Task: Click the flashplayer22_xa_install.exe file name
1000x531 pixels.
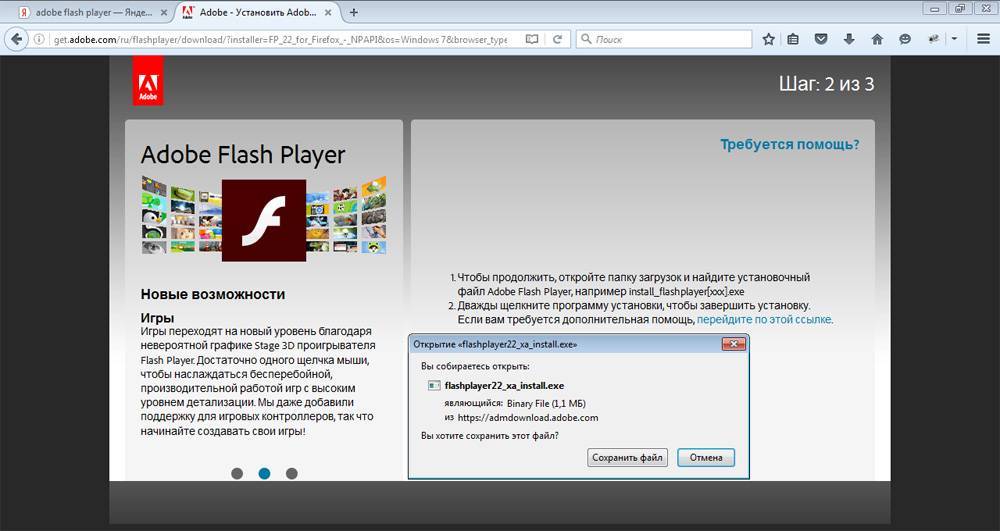Action: [504, 386]
